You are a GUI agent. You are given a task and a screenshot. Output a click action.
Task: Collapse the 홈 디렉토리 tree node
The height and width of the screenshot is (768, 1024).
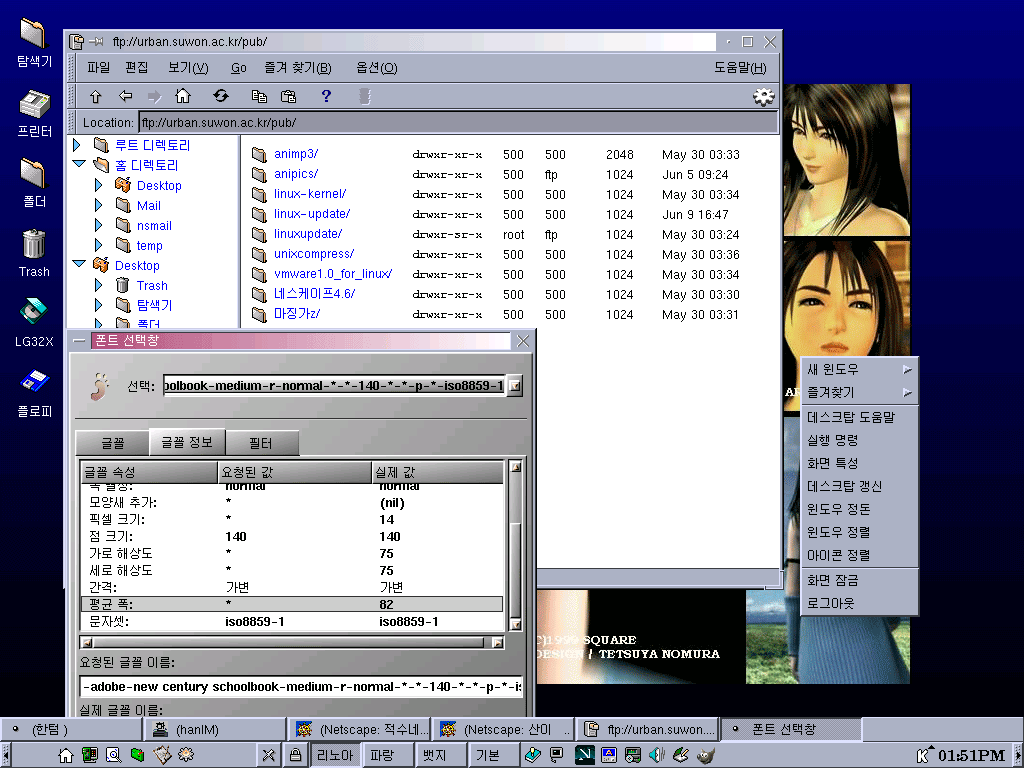(79, 165)
